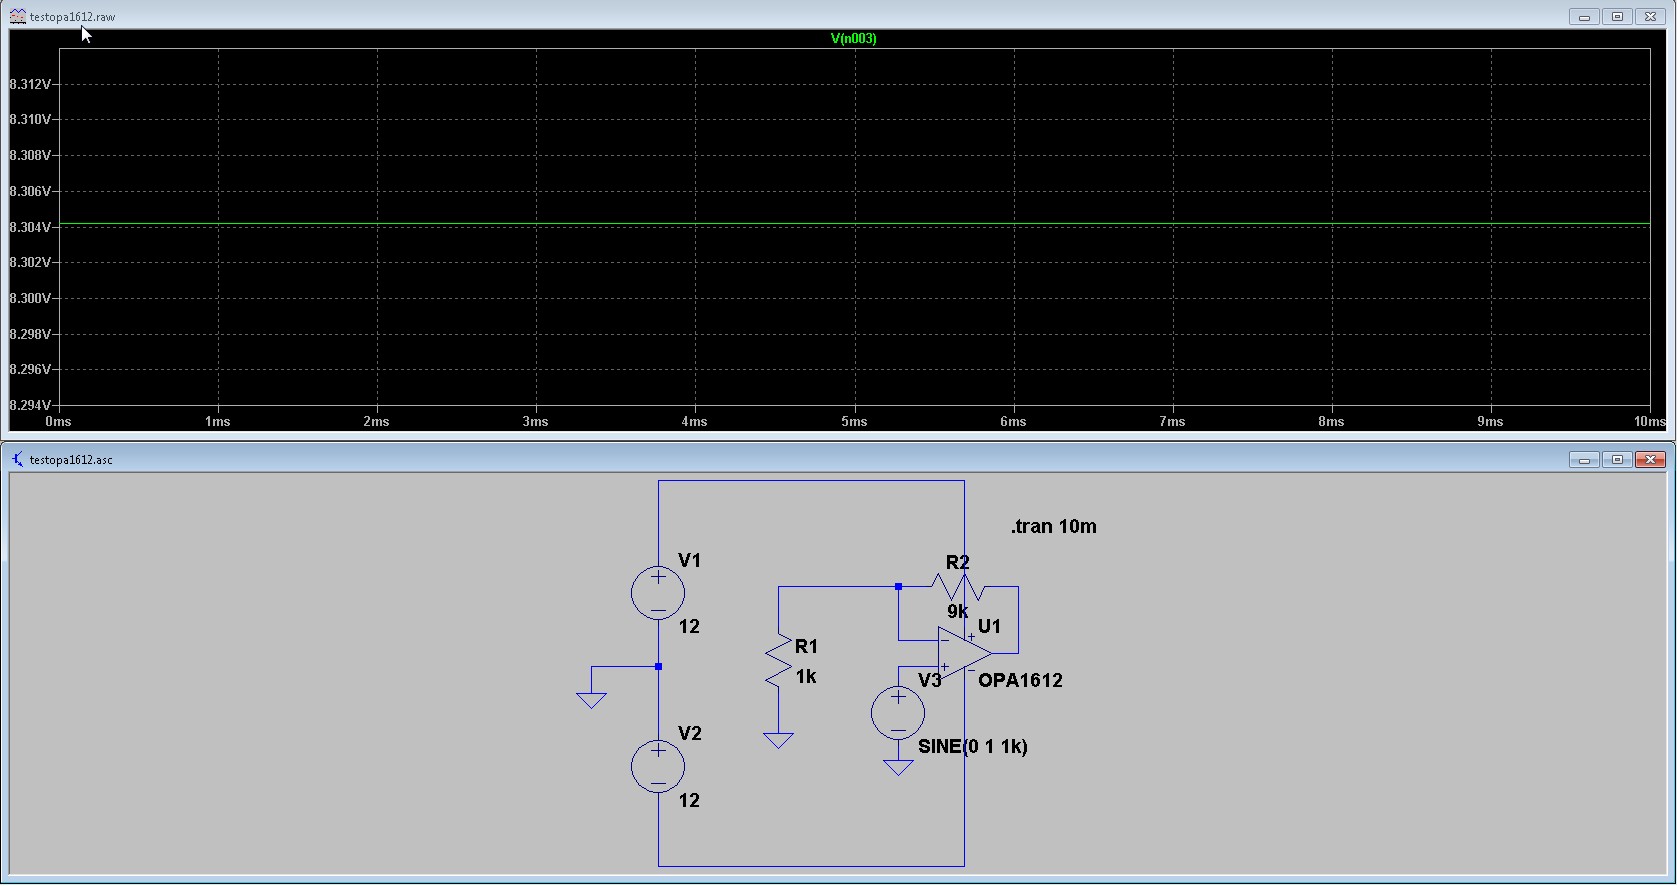Click the wire junction left of R2
Viewport: 1677px width, 886px height.
(x=898, y=586)
